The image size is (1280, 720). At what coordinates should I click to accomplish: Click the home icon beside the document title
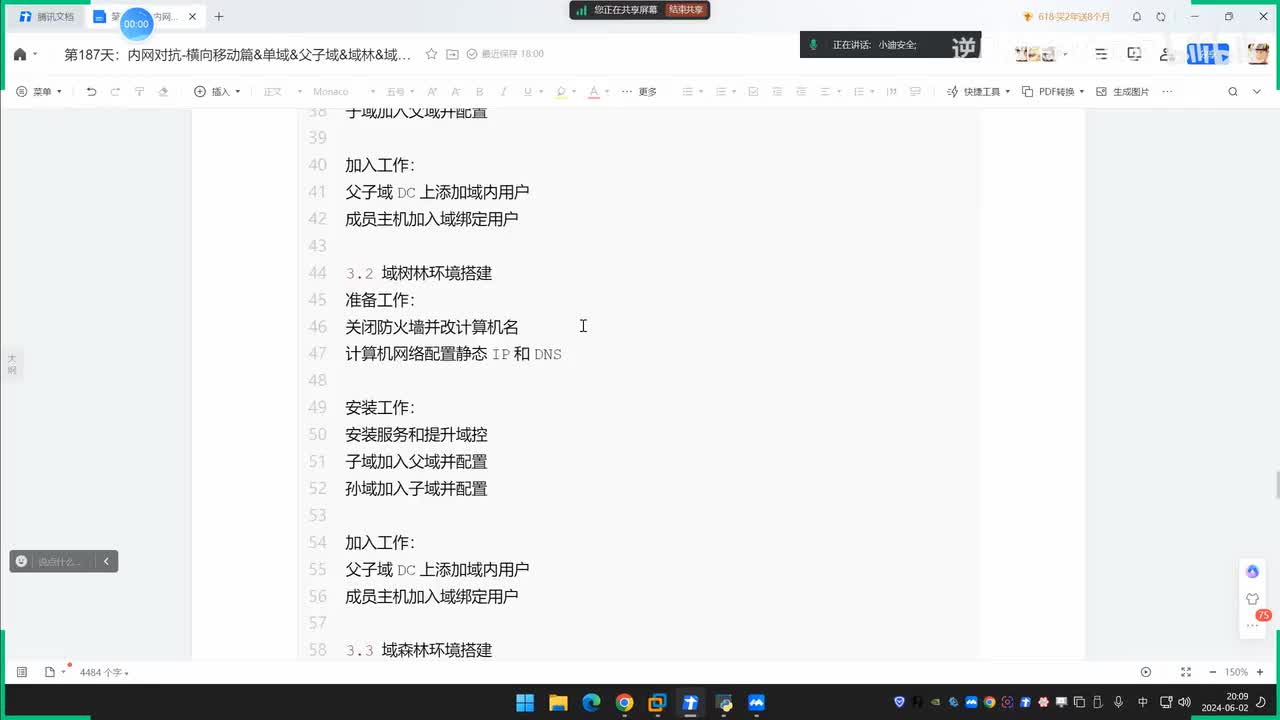[20, 54]
